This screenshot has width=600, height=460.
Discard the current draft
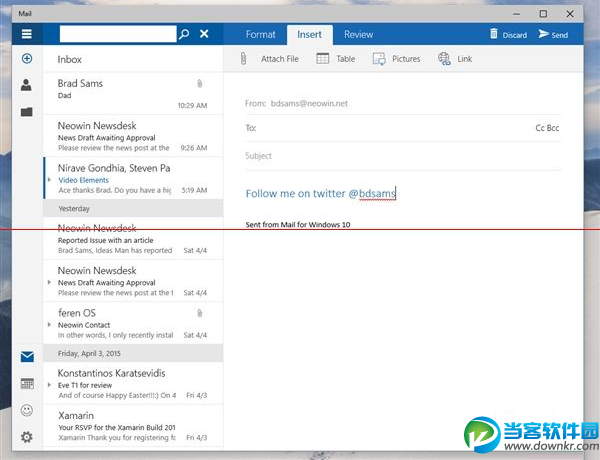507,35
